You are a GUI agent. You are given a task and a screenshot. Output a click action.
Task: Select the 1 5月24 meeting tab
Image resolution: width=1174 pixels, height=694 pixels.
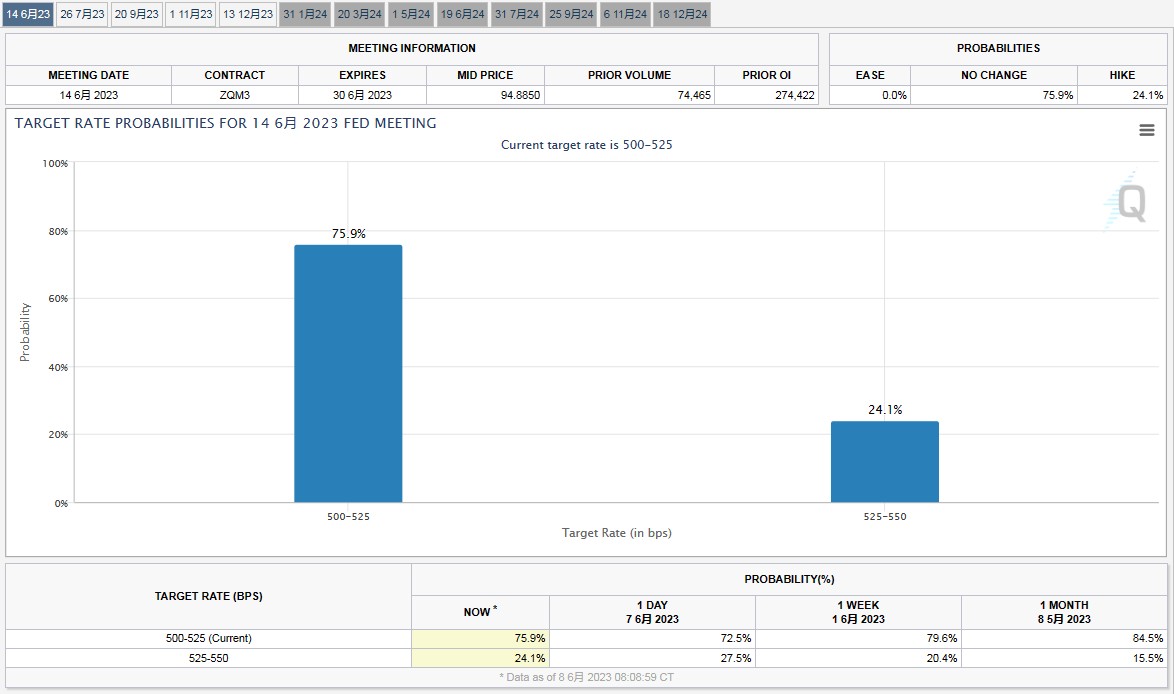click(x=411, y=14)
